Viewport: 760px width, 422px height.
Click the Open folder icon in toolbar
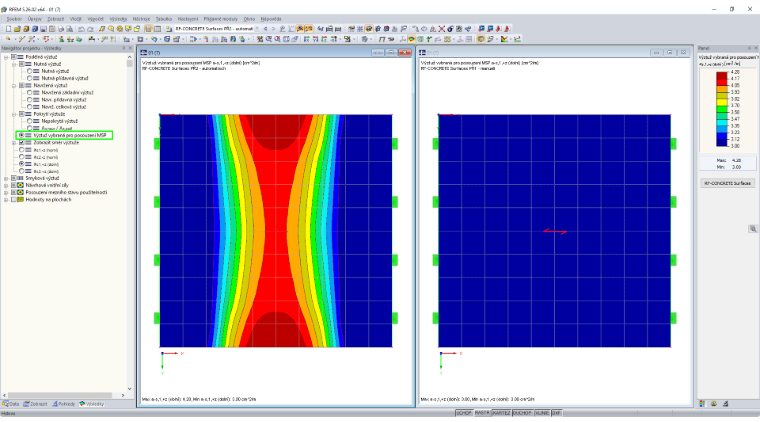[x=17, y=29]
